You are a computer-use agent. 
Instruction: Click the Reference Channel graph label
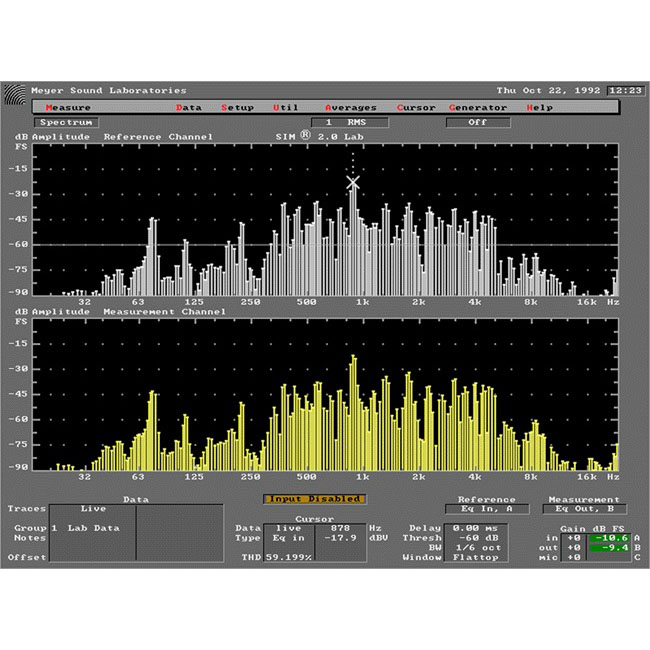coord(158,137)
